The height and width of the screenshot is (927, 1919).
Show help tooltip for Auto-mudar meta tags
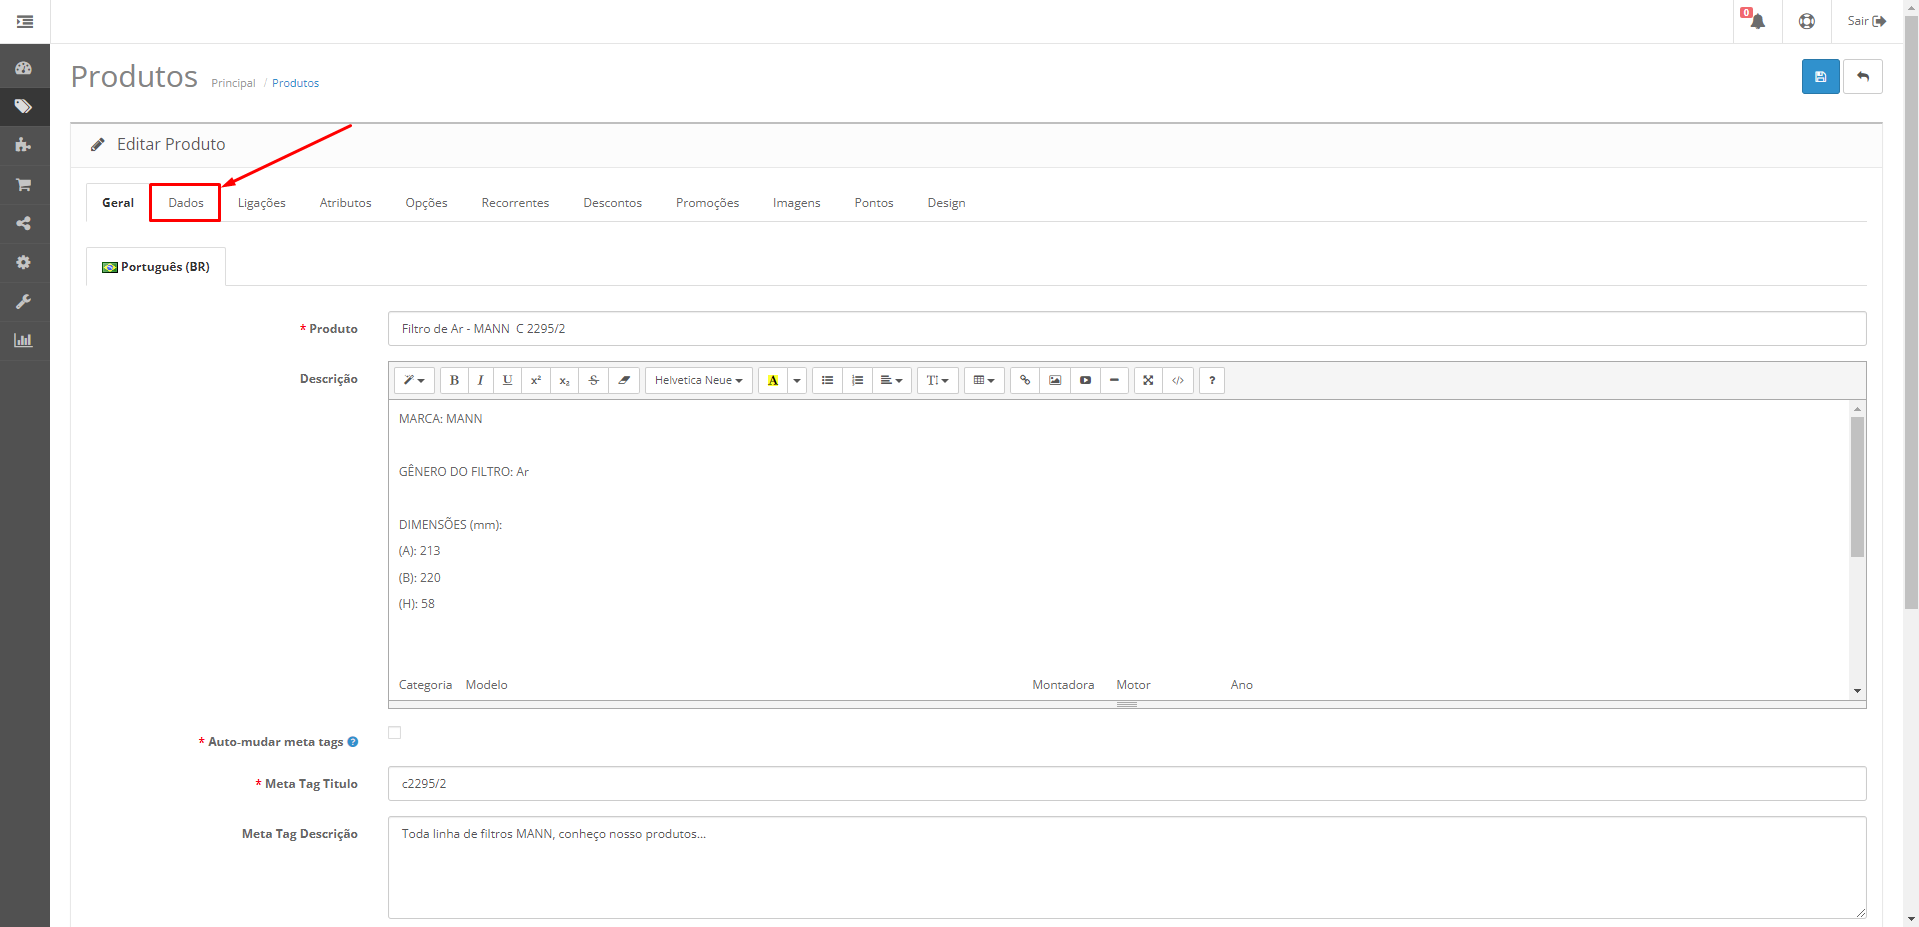coord(353,742)
